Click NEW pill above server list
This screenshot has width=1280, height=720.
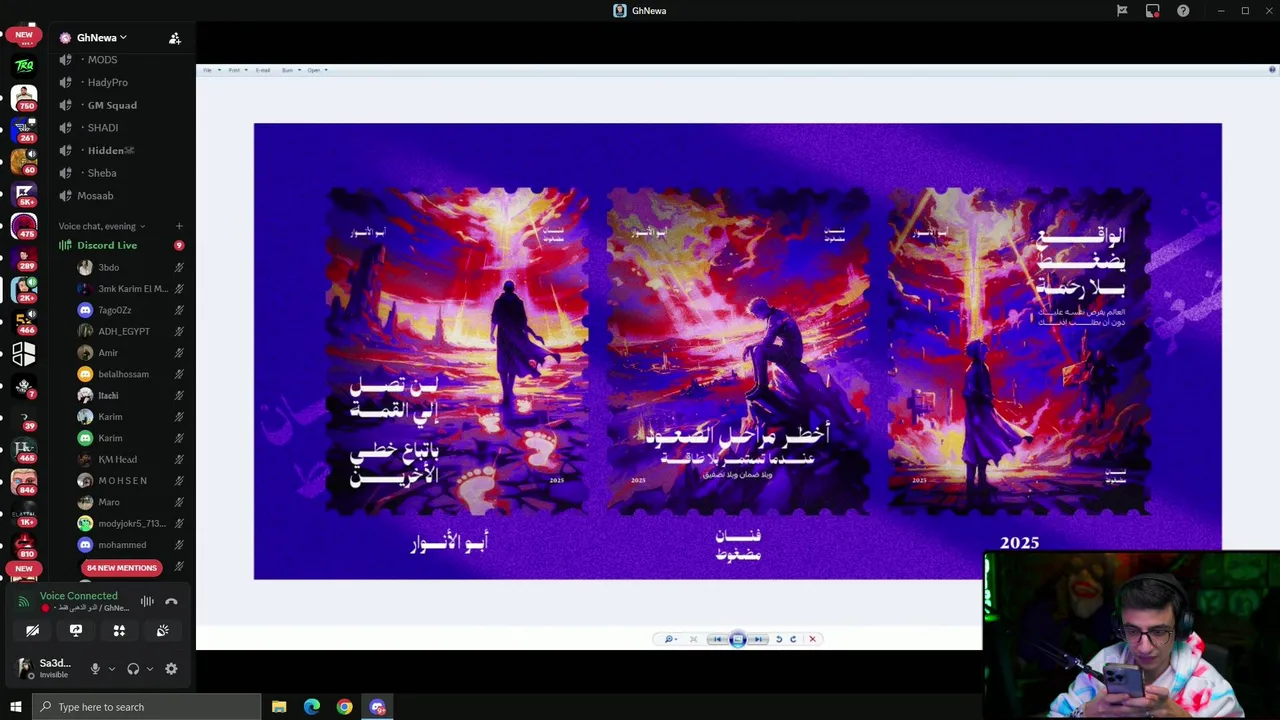click(24, 35)
